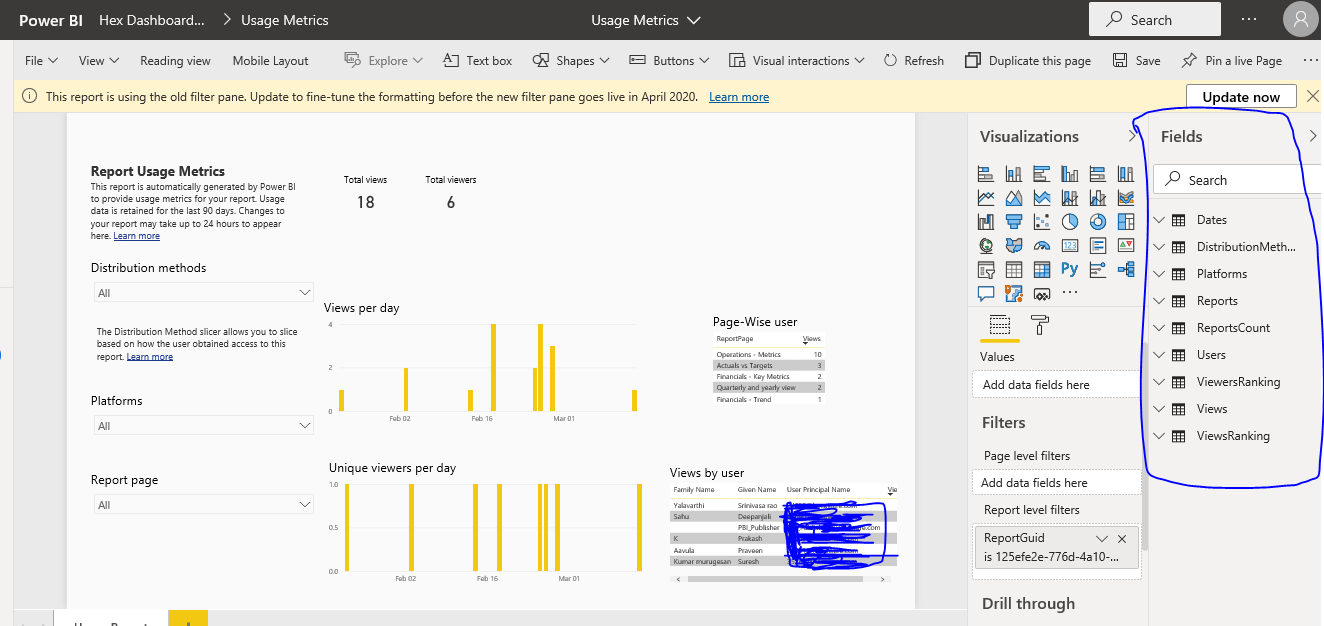The image size is (1324, 626).
Task: Open Mobile Layout
Action: (x=270, y=61)
